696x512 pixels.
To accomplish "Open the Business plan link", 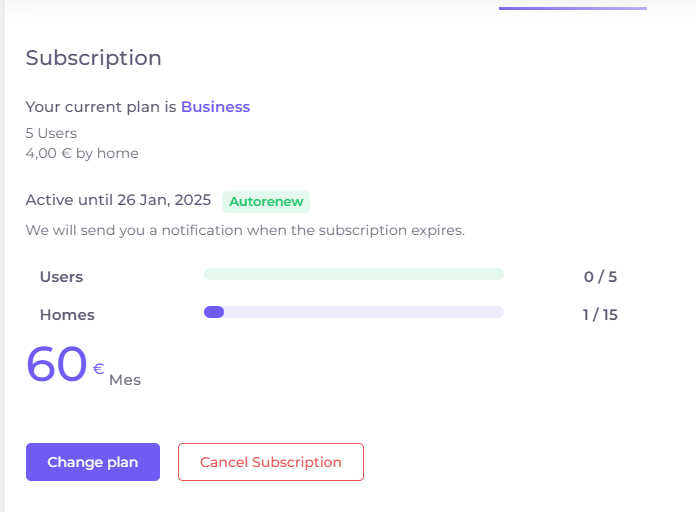I will (x=215, y=107).
